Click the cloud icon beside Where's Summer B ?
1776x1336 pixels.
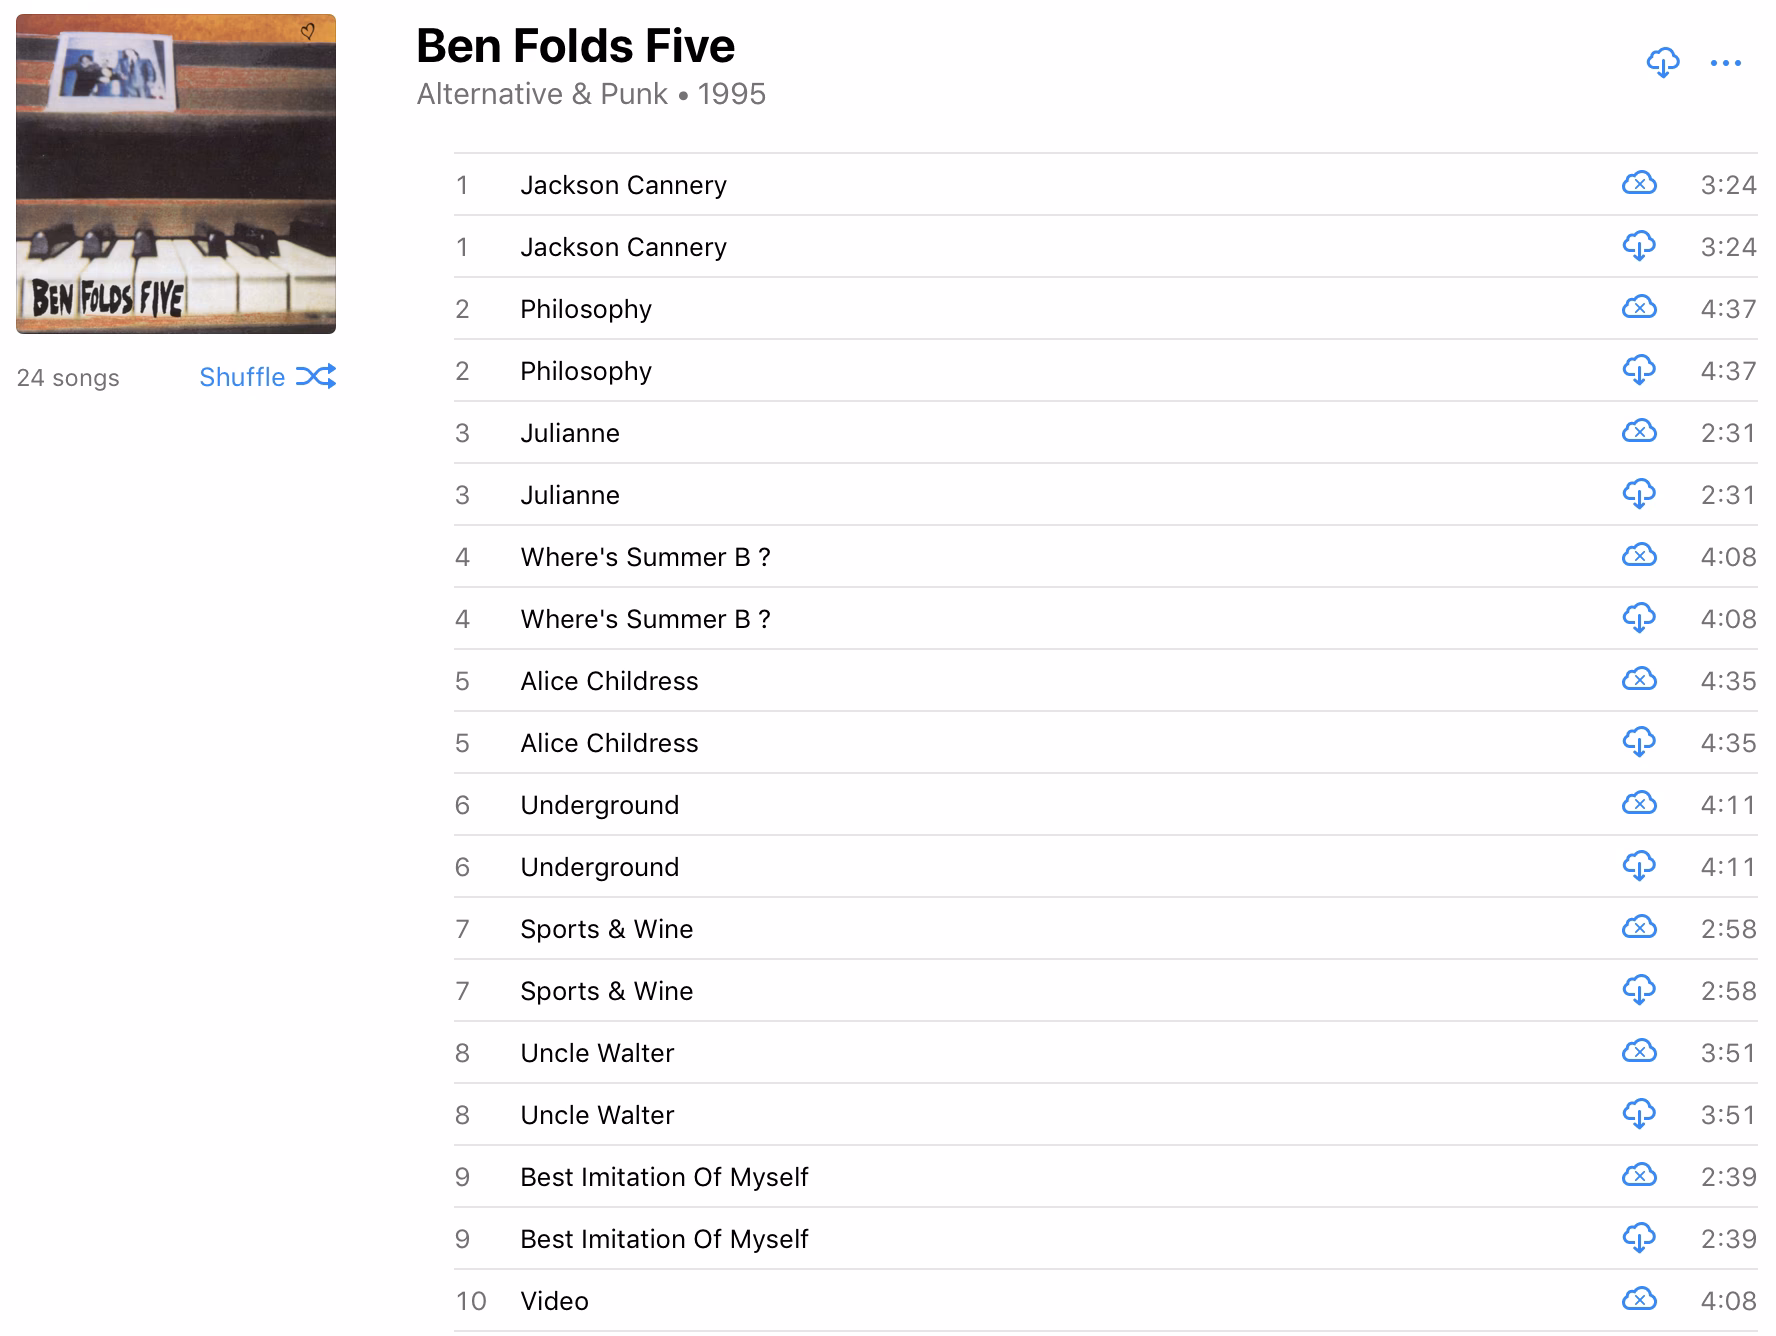coord(1639,557)
